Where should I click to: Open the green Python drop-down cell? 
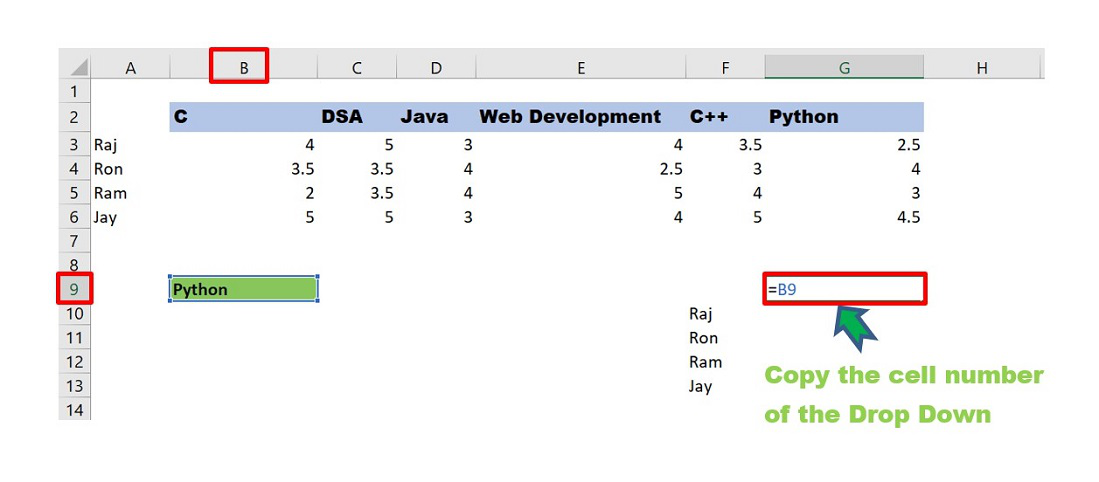click(243, 289)
